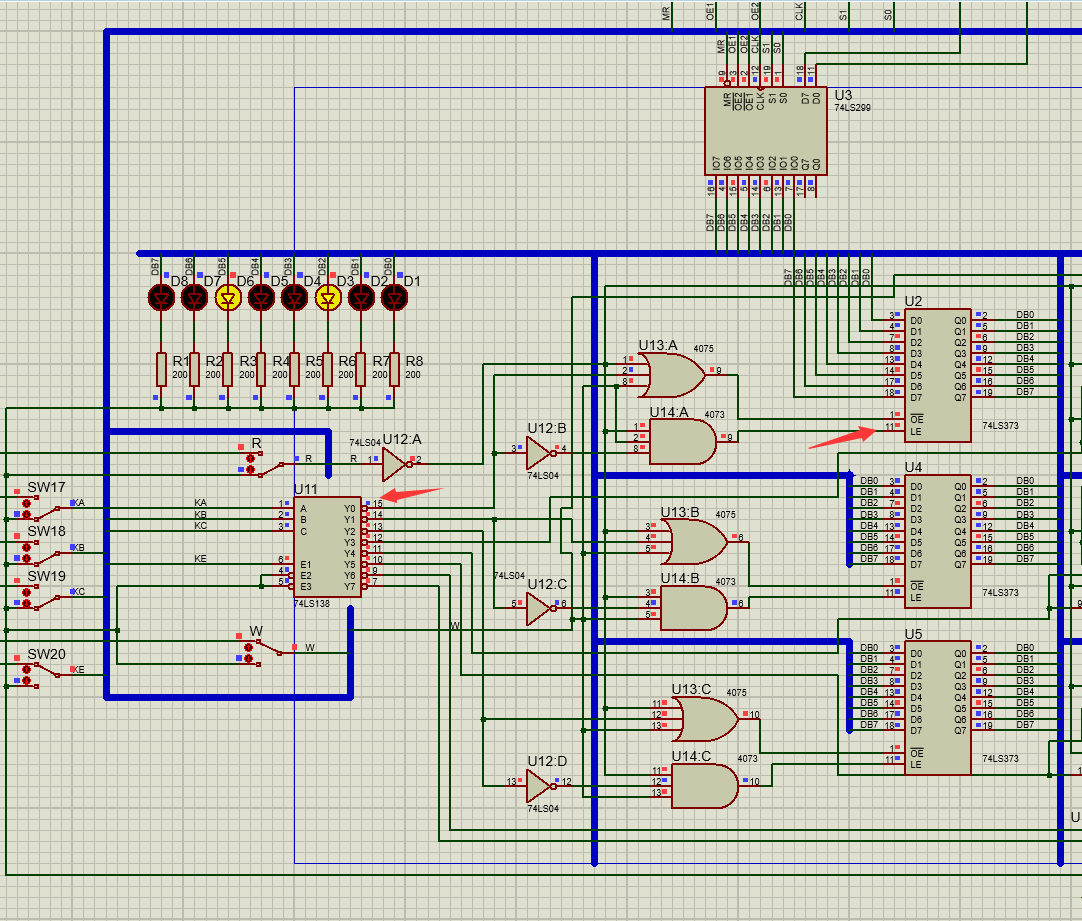
Task: Select resistor R4
Action: pyautogui.click(x=261, y=370)
